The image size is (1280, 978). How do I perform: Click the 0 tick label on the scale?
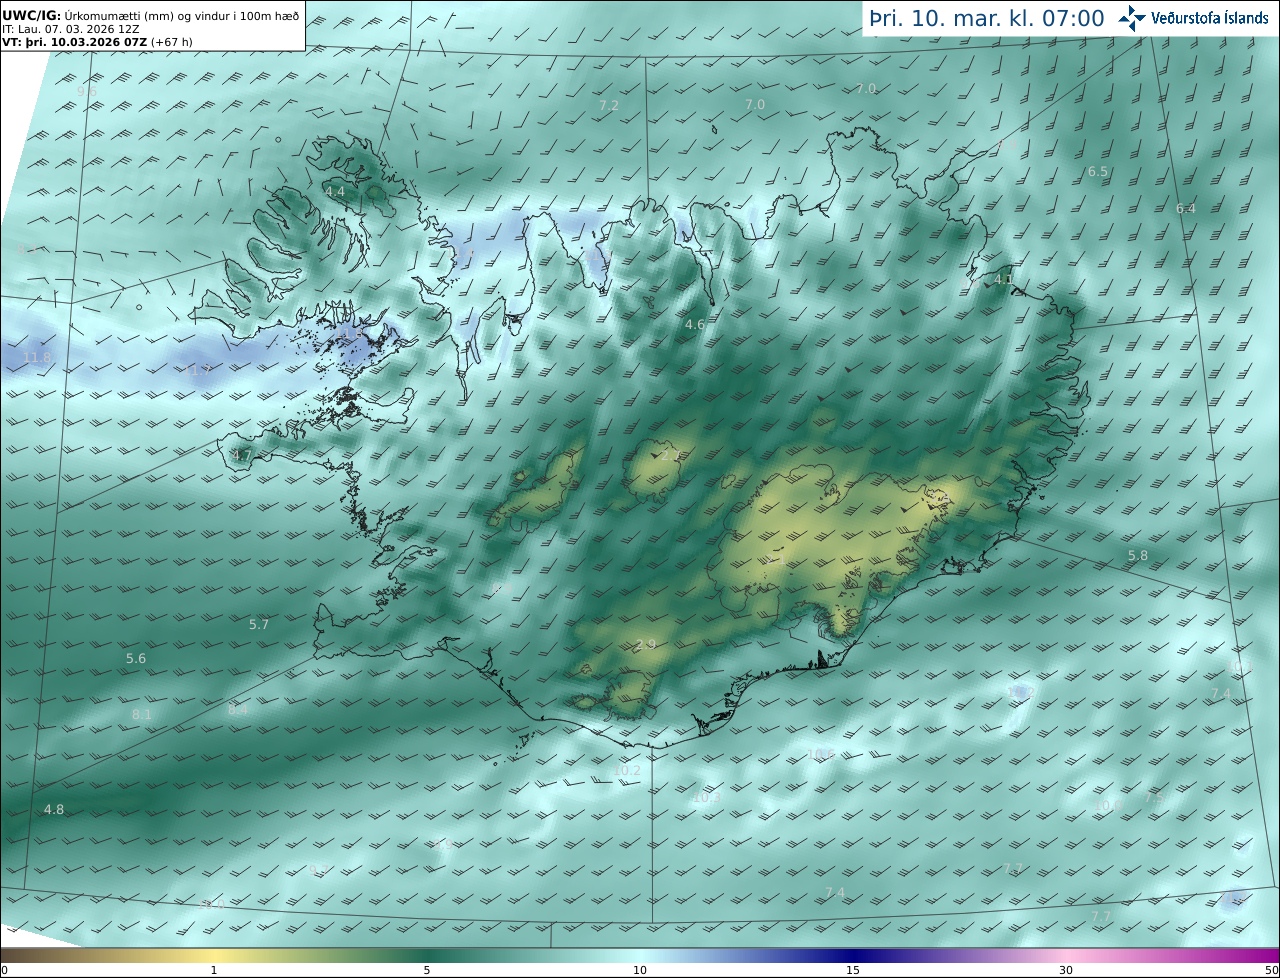pyautogui.click(x=4, y=970)
